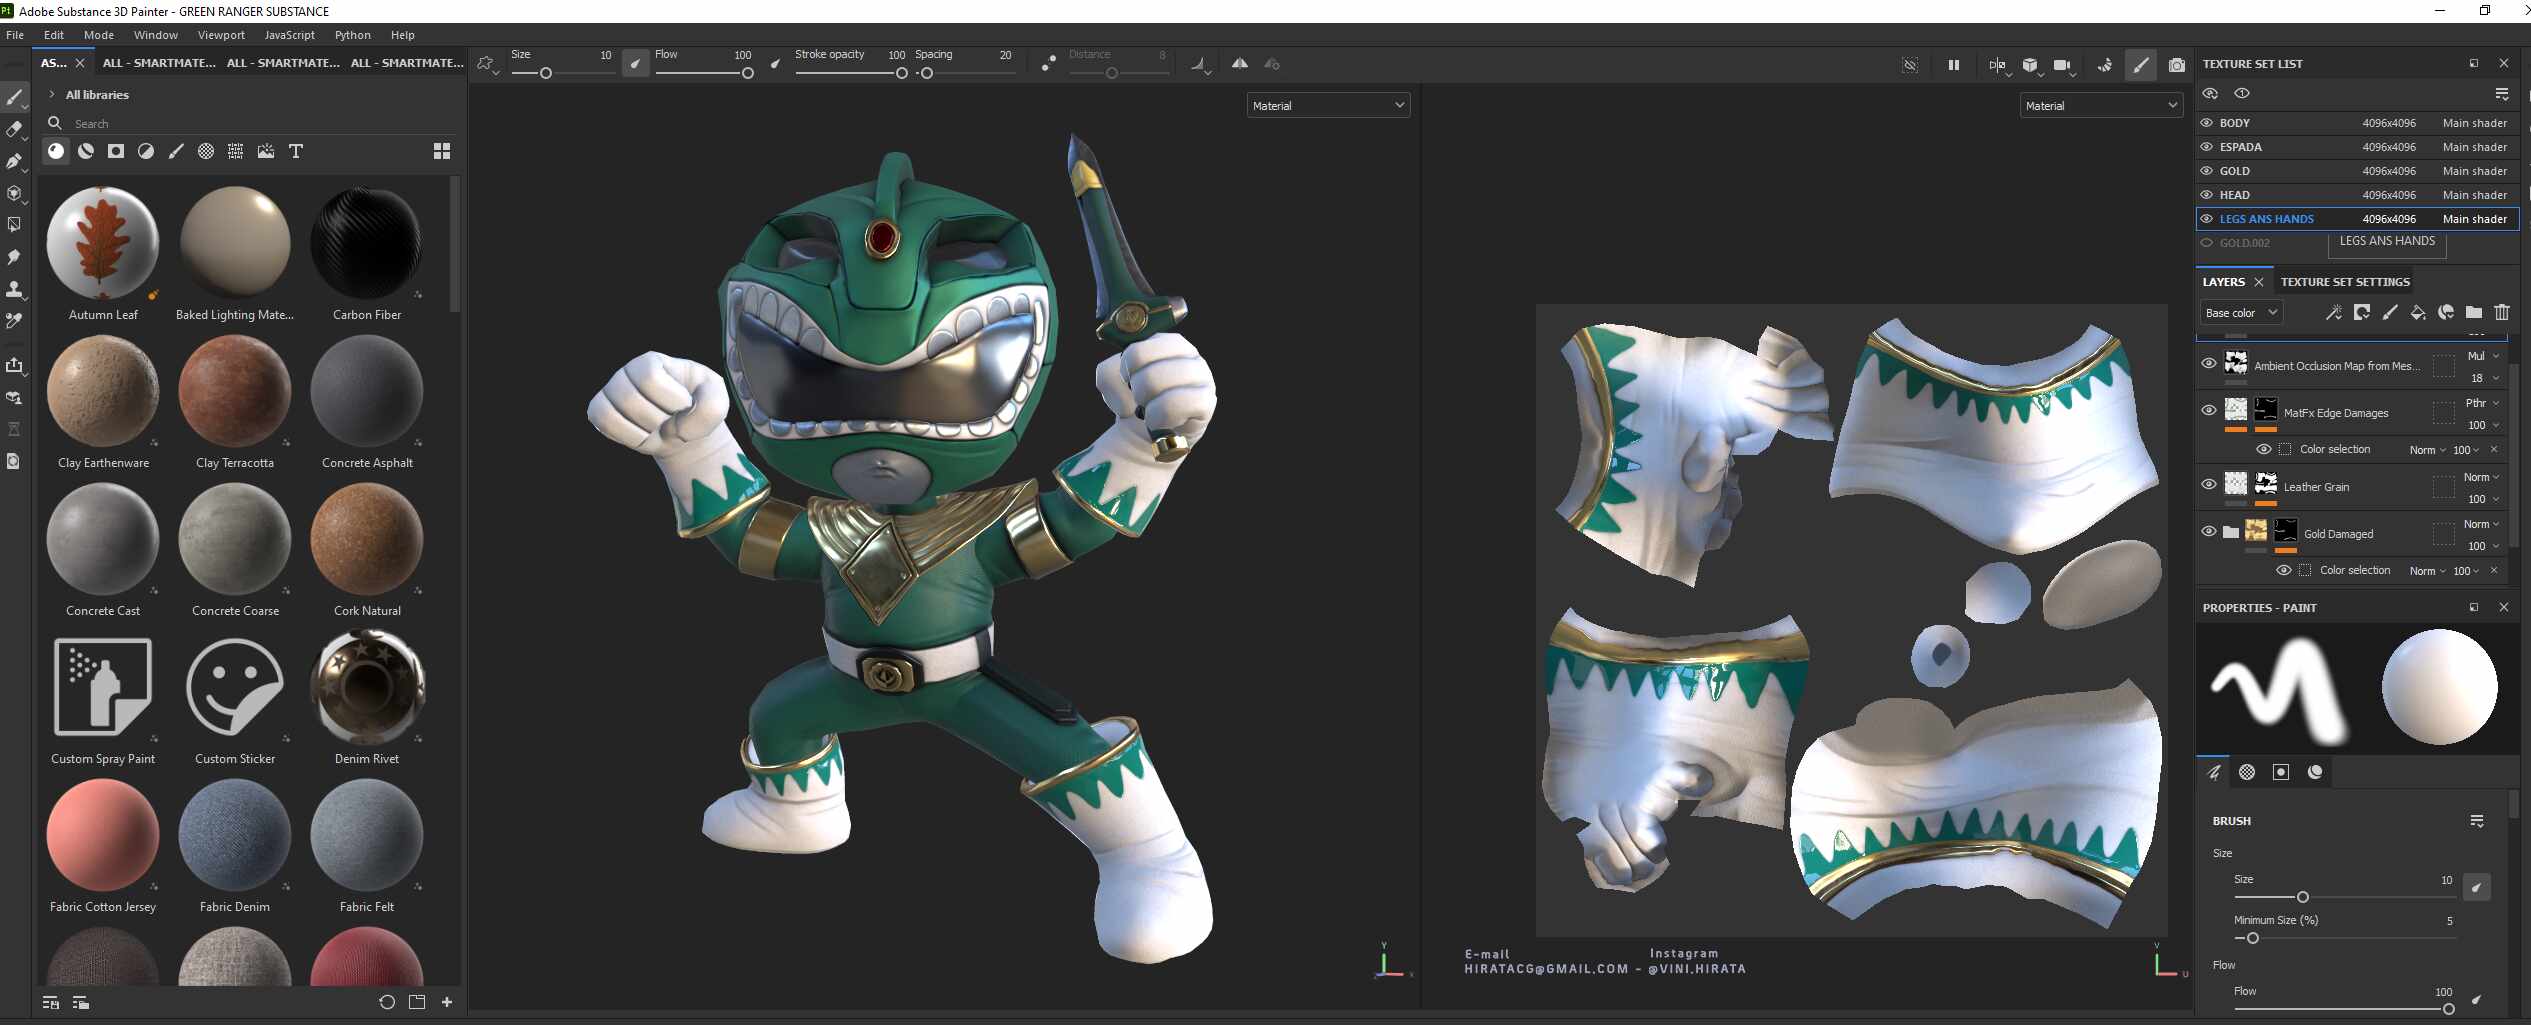Switch library to grid view icon

[x=442, y=151]
